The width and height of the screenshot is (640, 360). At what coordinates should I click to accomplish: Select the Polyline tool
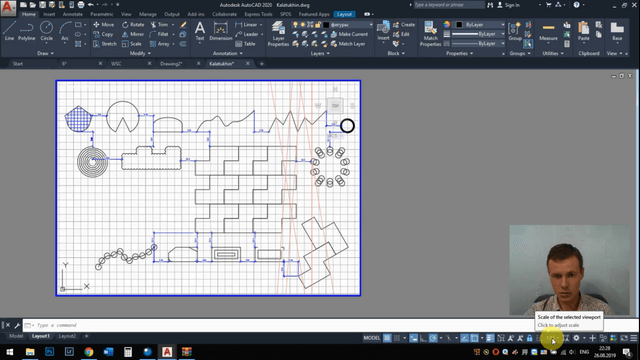click(27, 31)
